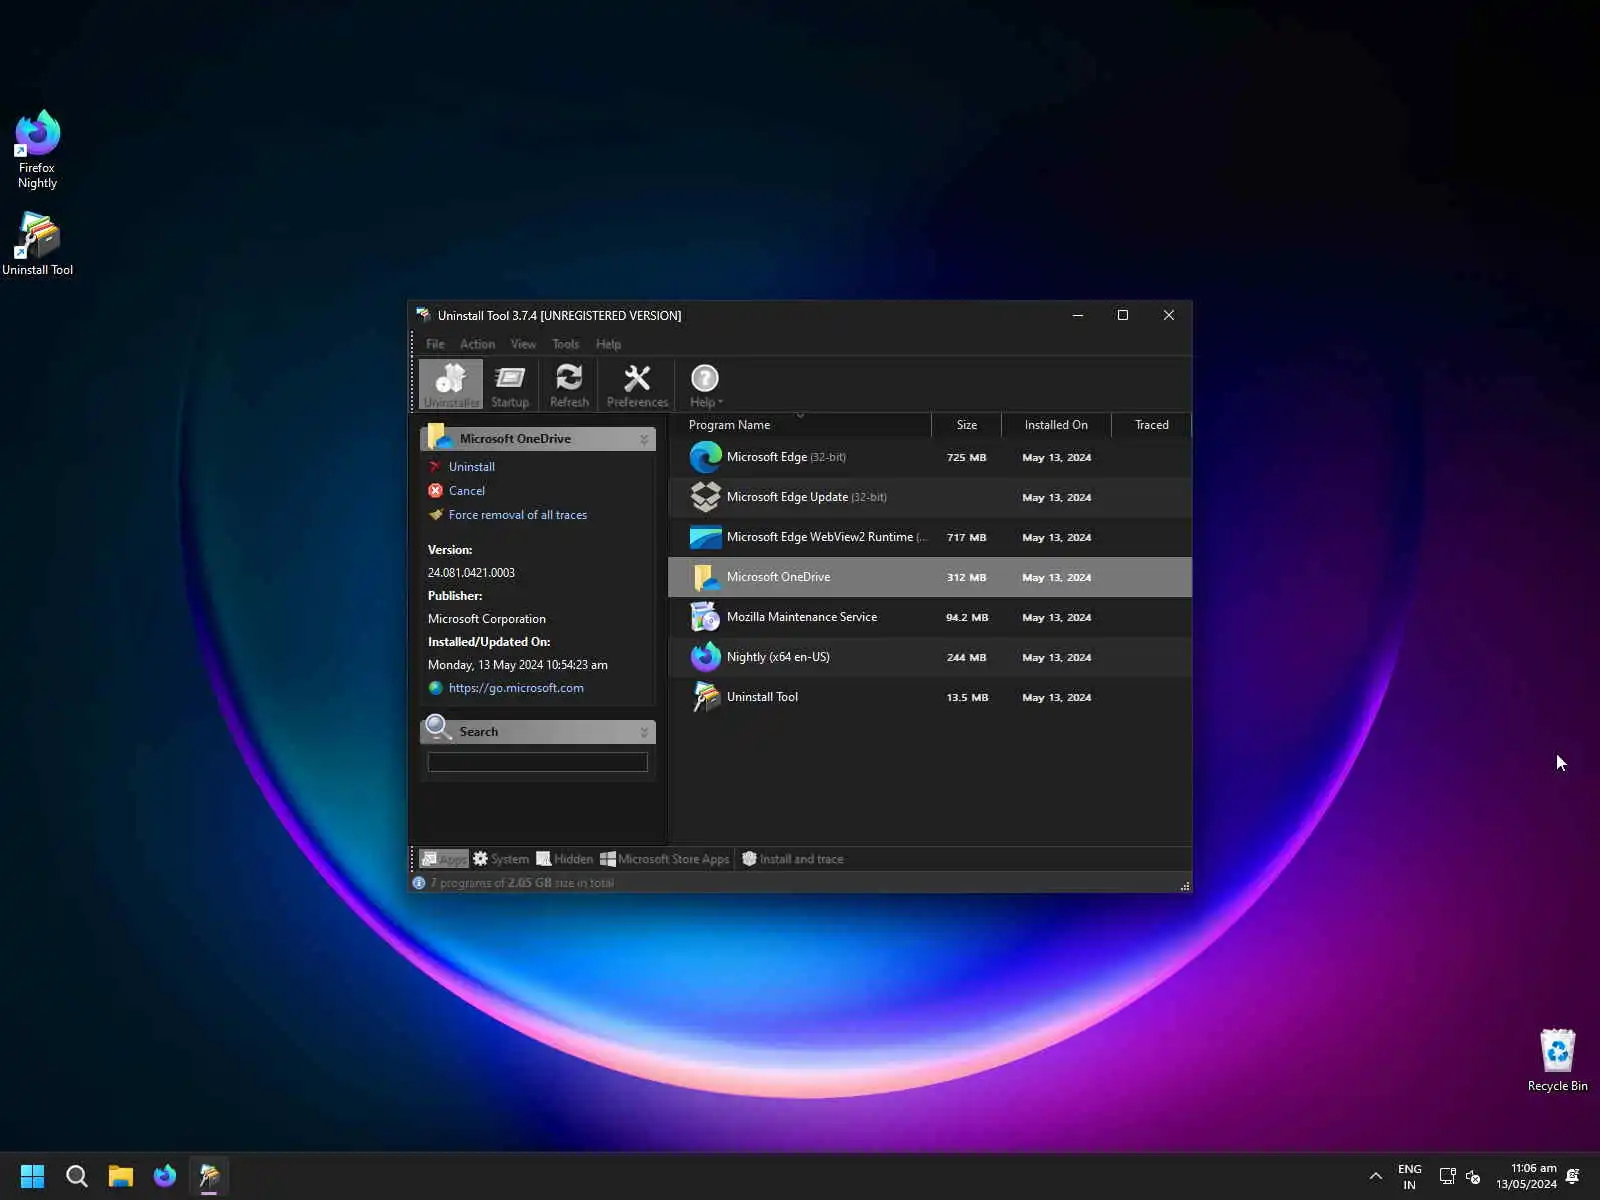Open the clock showing 11:06 am

point(1526,1176)
